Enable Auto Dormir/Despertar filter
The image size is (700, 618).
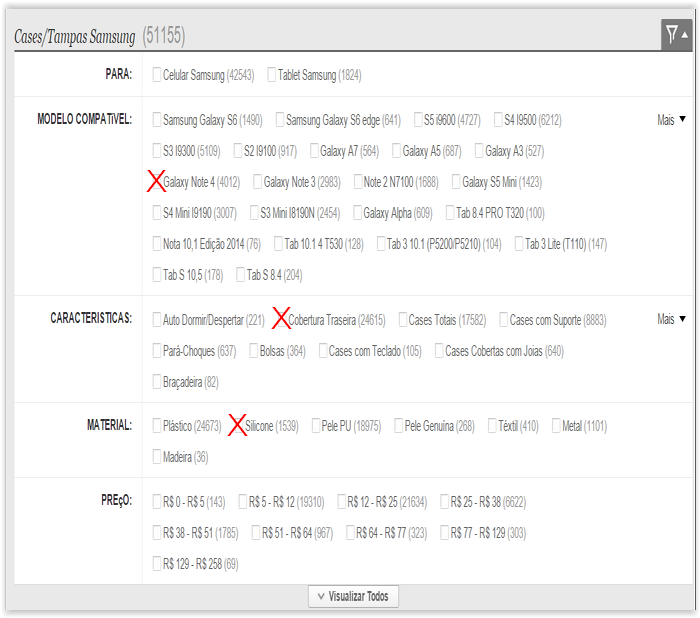pyautogui.click(x=157, y=320)
